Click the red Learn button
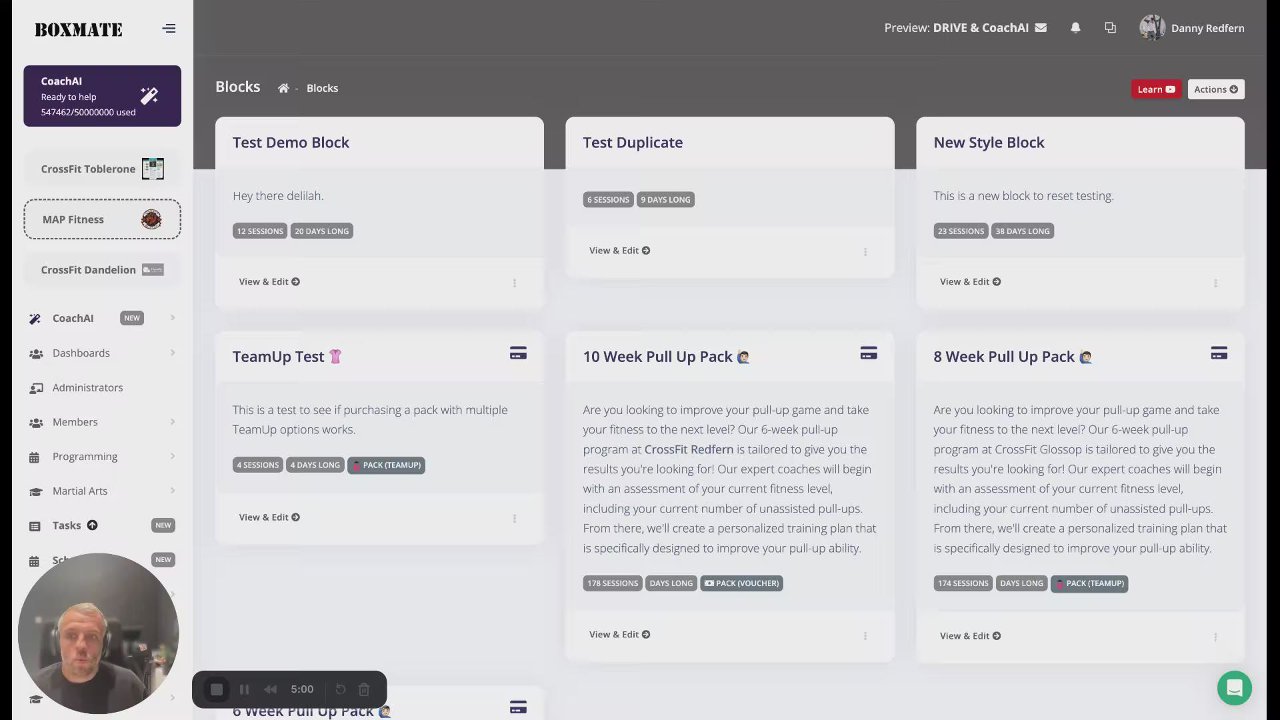Image resolution: width=1280 pixels, height=720 pixels. pos(1156,89)
